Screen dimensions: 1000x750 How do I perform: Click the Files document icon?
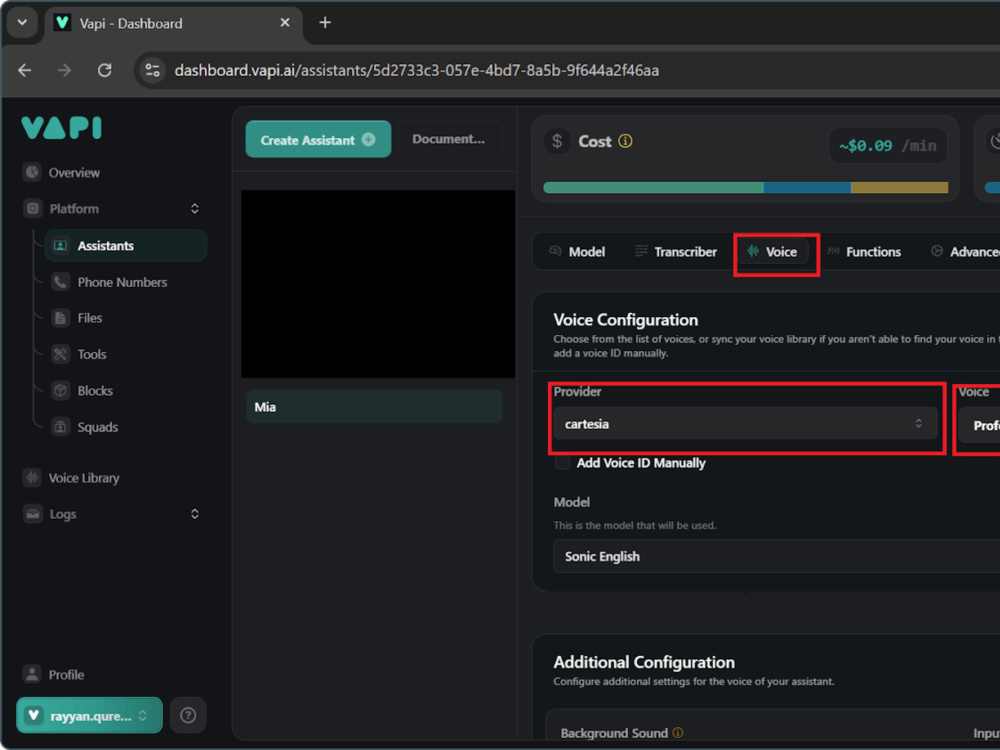pyautogui.click(x=60, y=318)
